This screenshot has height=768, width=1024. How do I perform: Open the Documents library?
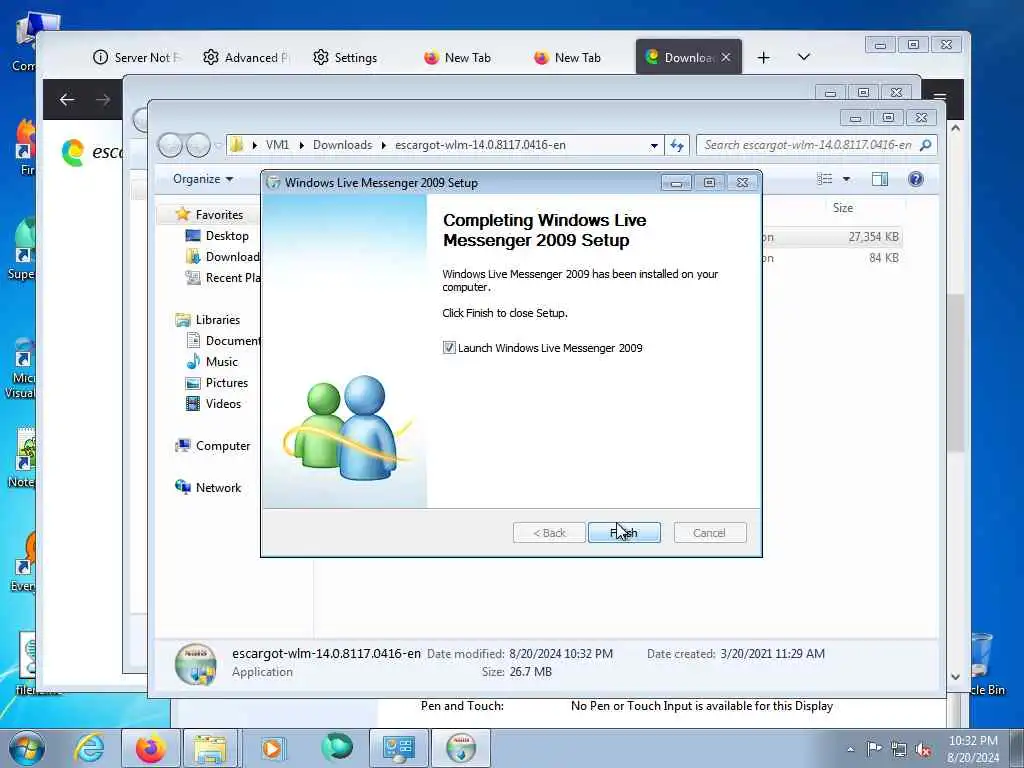pos(223,341)
